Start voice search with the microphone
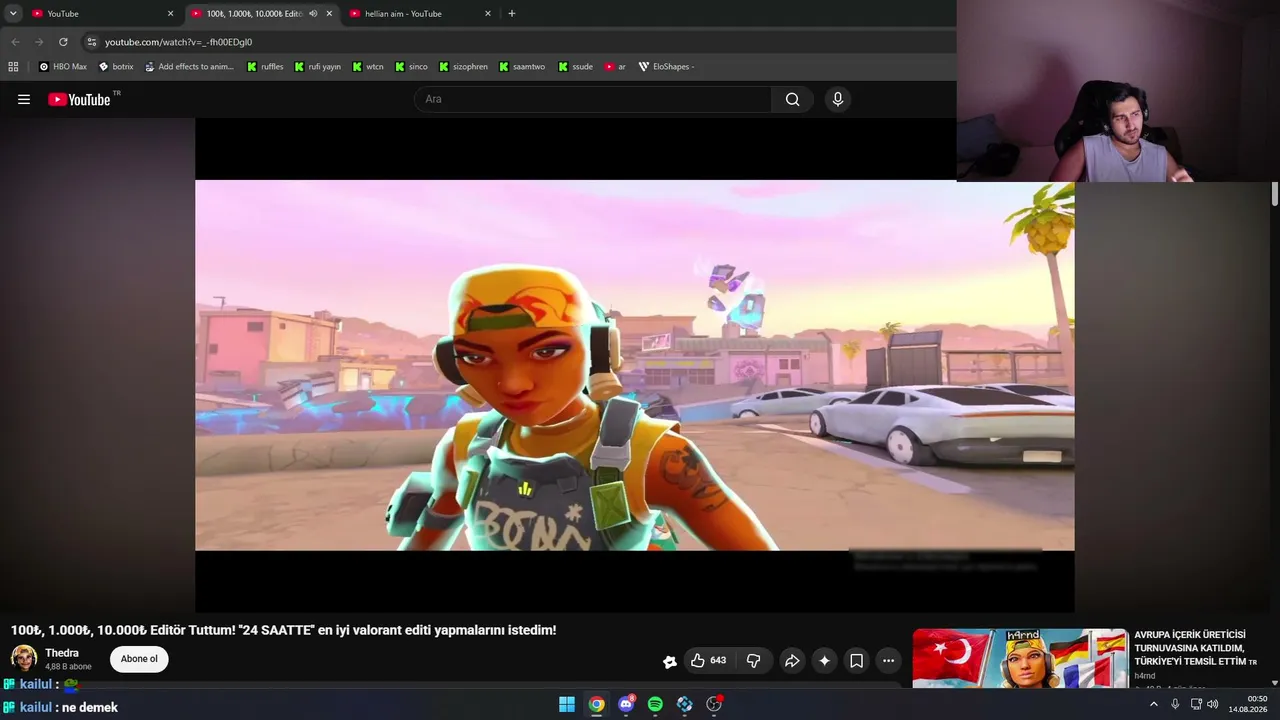1280x720 pixels. tap(838, 99)
